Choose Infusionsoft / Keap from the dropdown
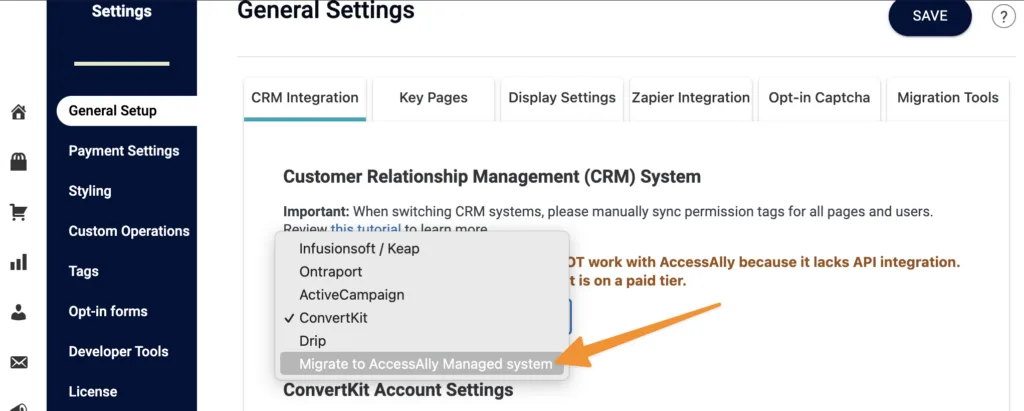 tap(421, 249)
